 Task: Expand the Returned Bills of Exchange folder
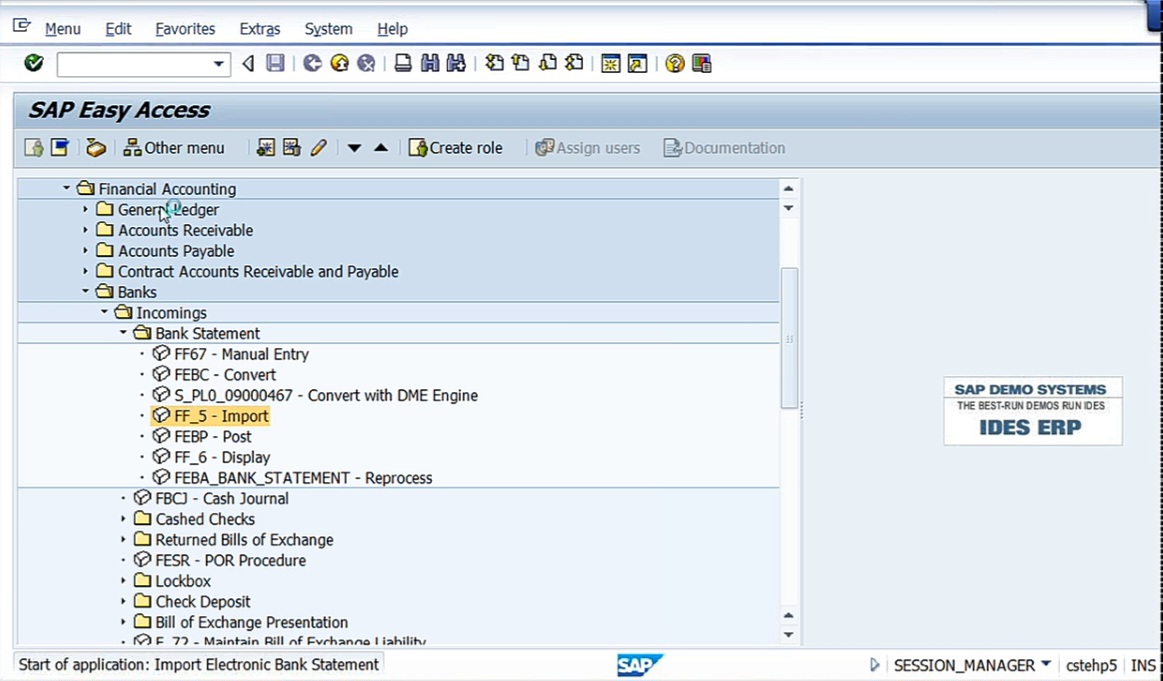pyautogui.click(x=123, y=540)
